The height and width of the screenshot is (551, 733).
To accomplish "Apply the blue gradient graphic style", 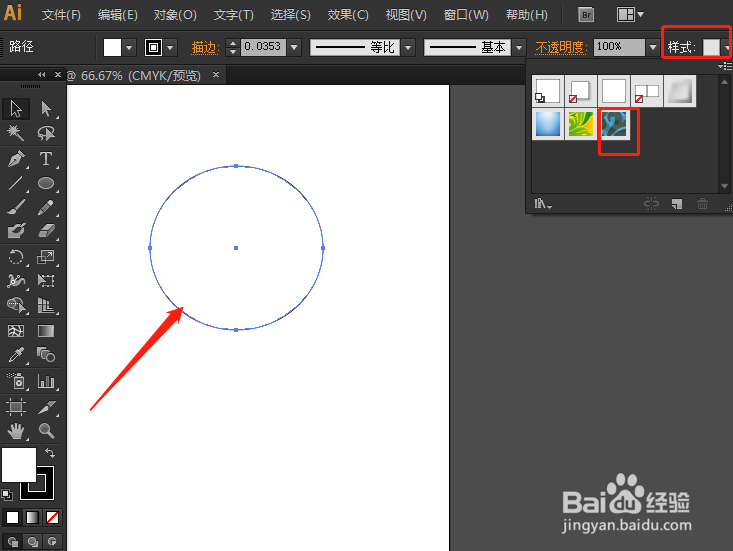I will click(548, 124).
